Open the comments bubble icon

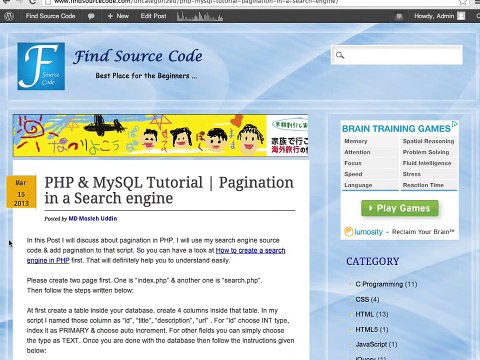click(x=91, y=16)
